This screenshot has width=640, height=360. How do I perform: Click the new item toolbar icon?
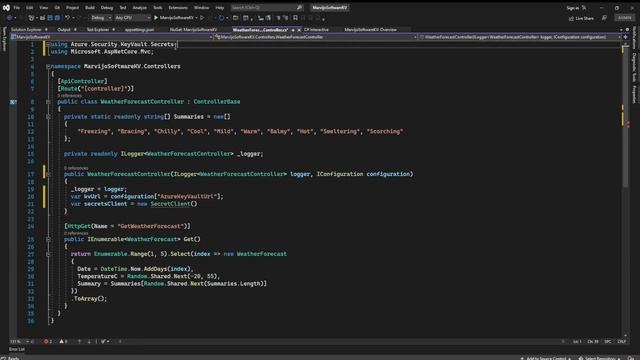click(31, 18)
